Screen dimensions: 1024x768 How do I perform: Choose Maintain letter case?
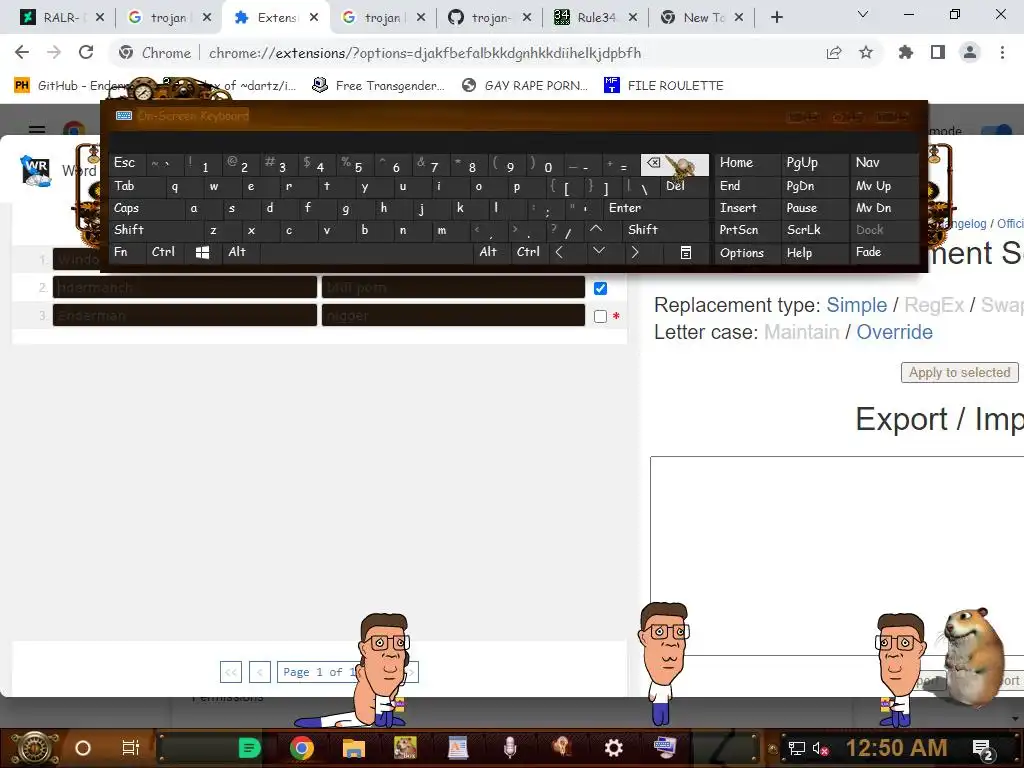point(801,332)
